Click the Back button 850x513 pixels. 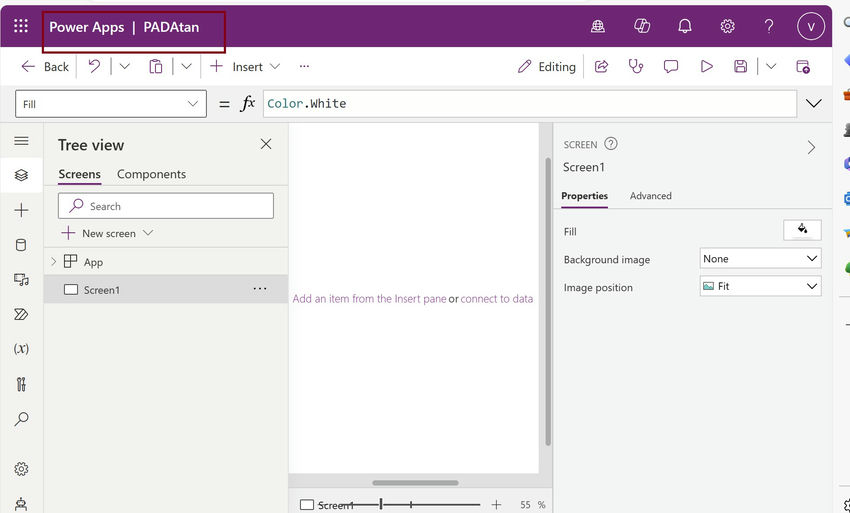(44, 66)
